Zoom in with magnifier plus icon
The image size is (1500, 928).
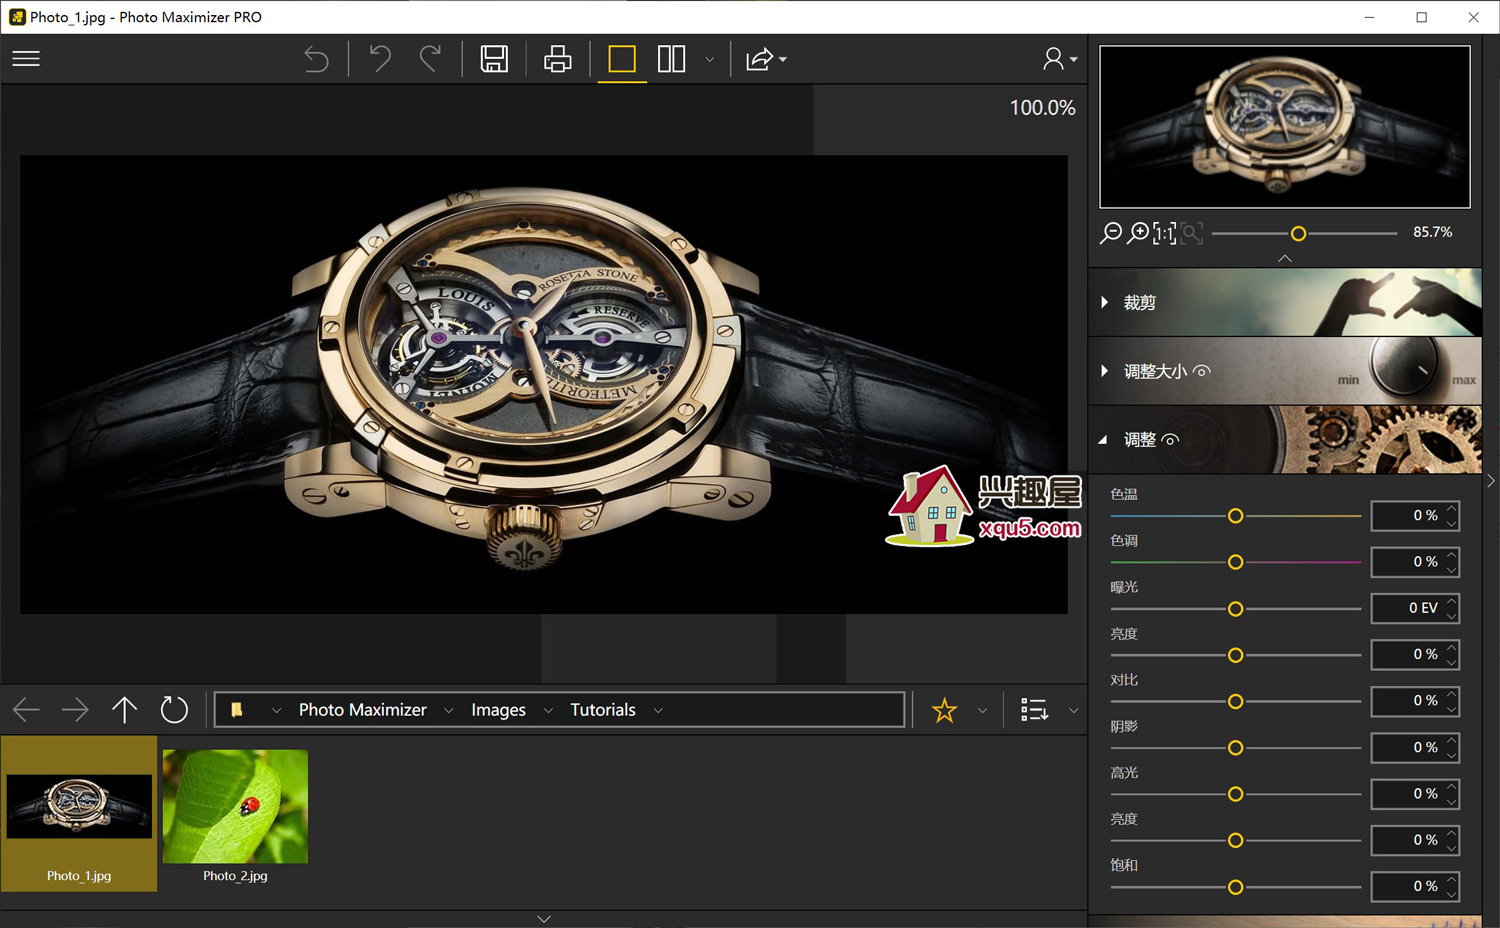point(1138,233)
